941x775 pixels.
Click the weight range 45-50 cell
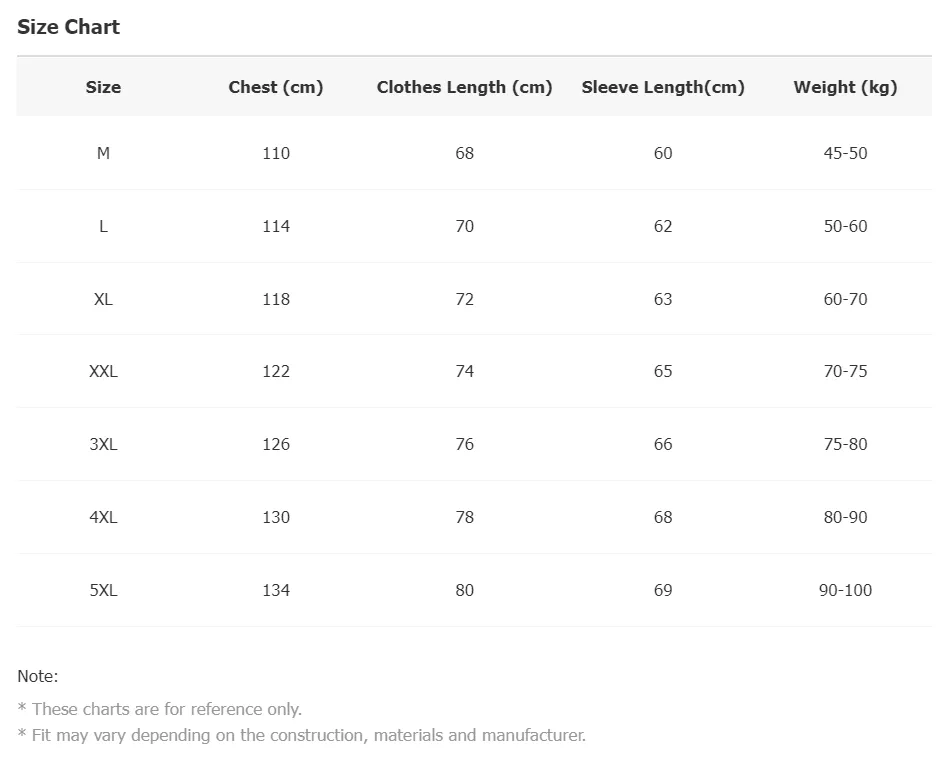click(846, 153)
